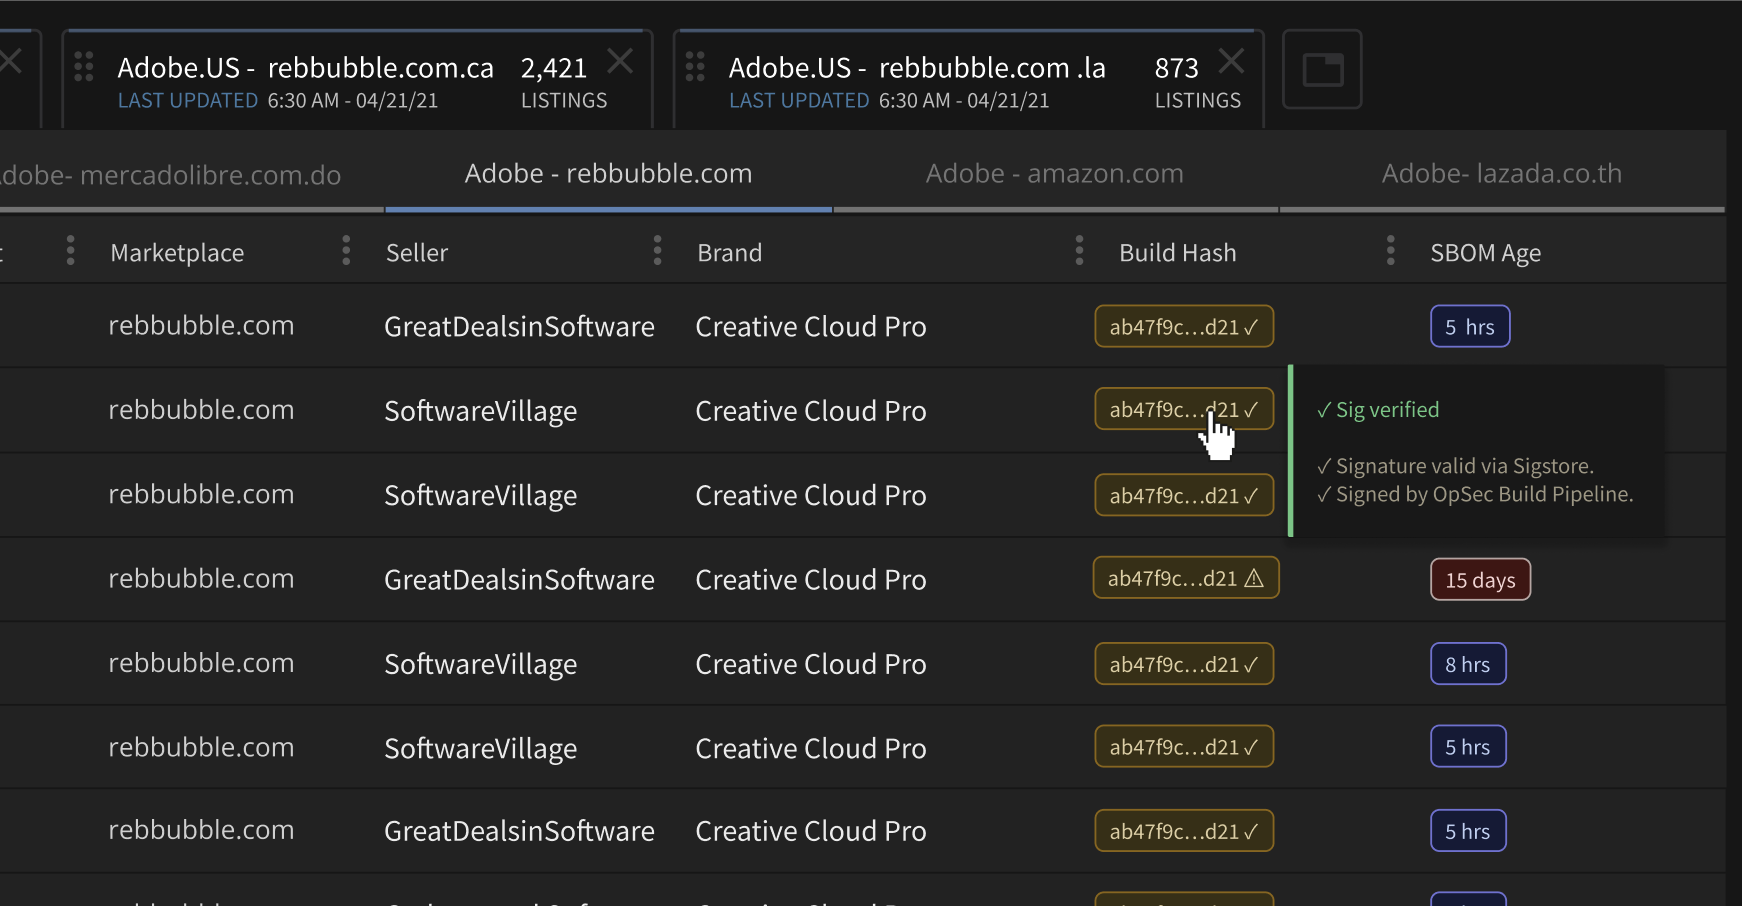
Task: Open Brand column options menu
Action: tap(657, 250)
